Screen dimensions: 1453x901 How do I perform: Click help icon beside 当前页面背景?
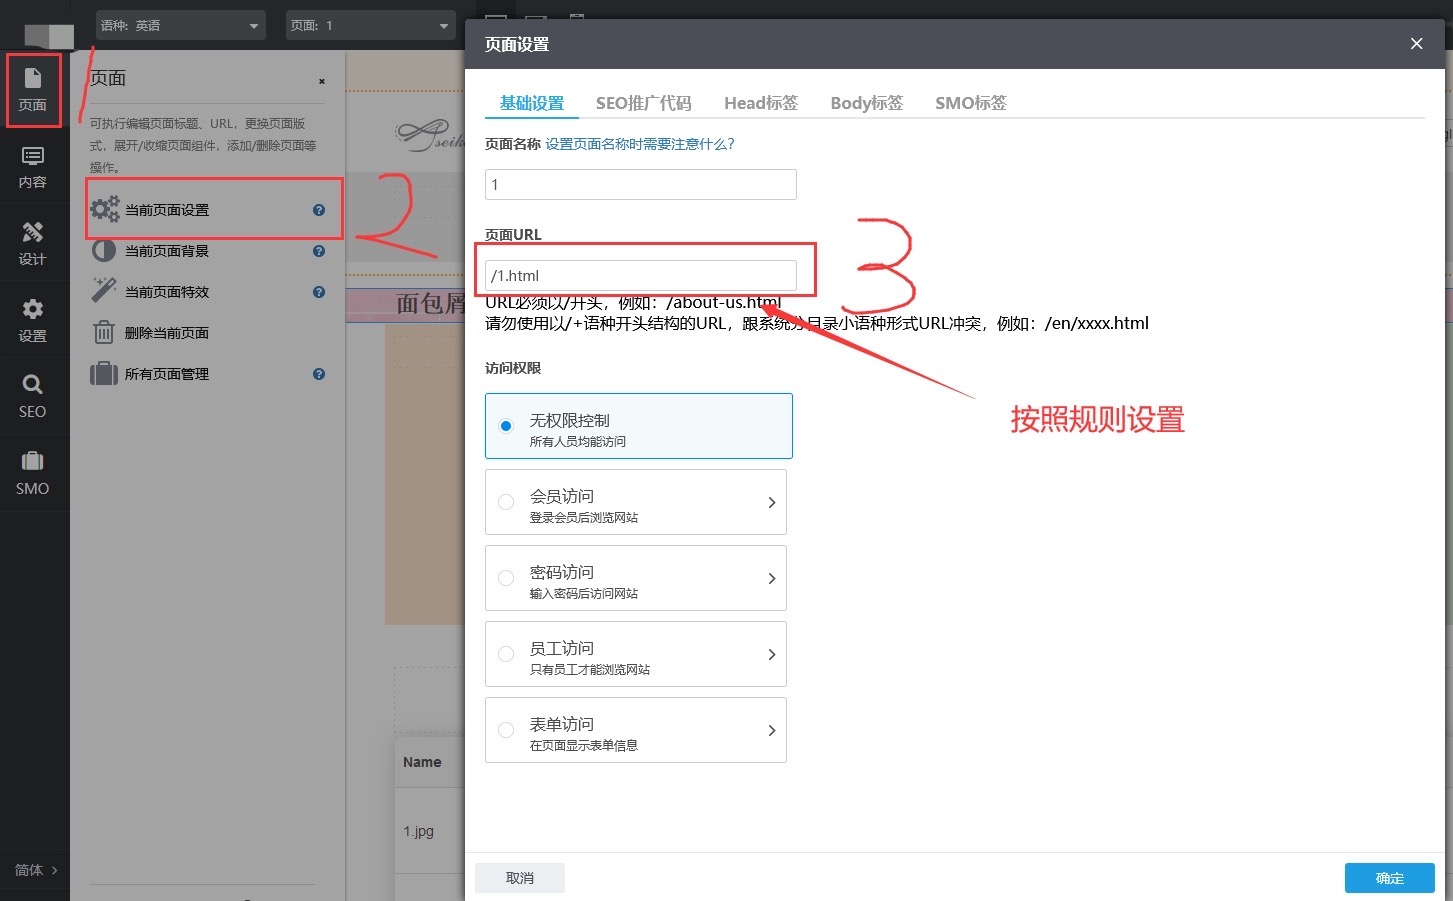tap(319, 251)
